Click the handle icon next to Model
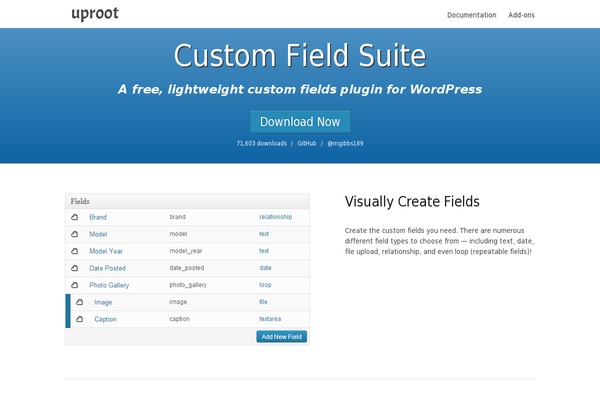This screenshot has height=400, width=600. [75, 234]
